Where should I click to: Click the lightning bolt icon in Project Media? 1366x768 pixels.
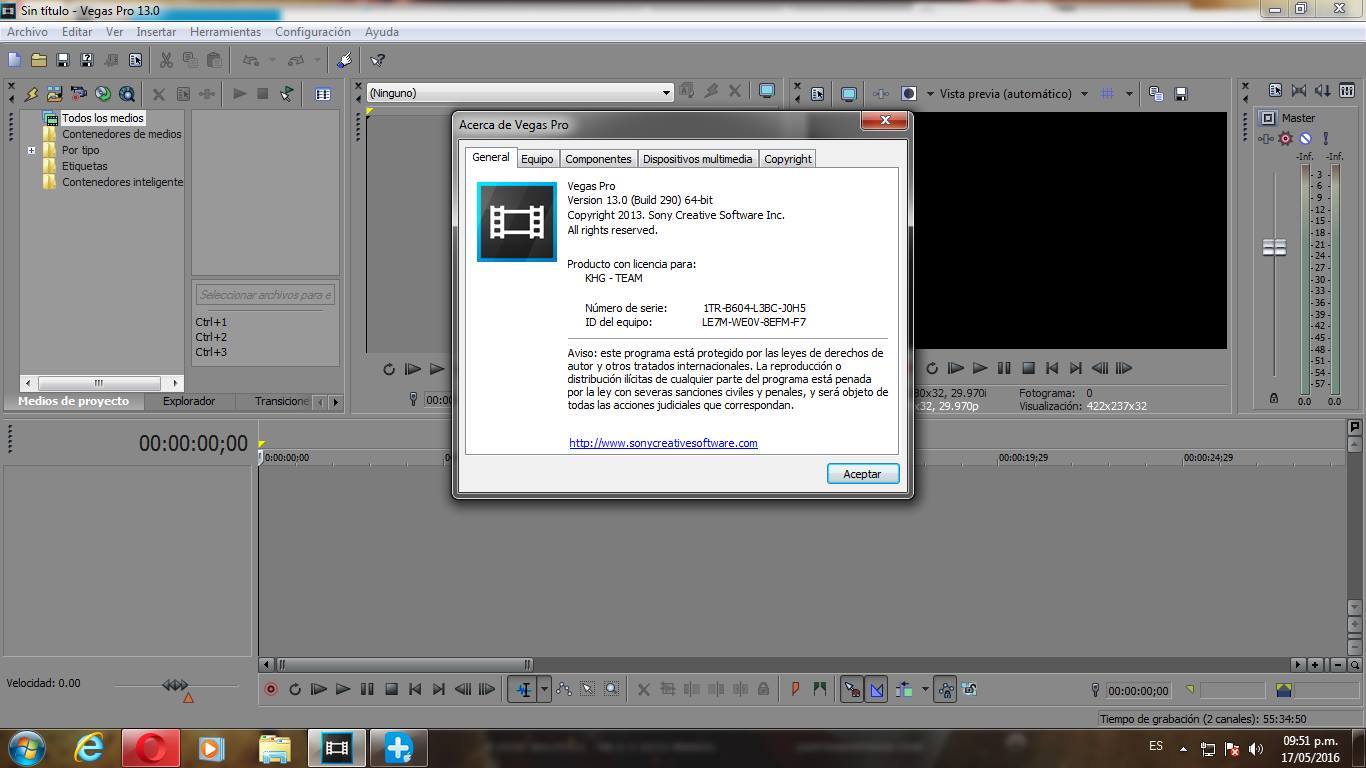[x=31, y=94]
